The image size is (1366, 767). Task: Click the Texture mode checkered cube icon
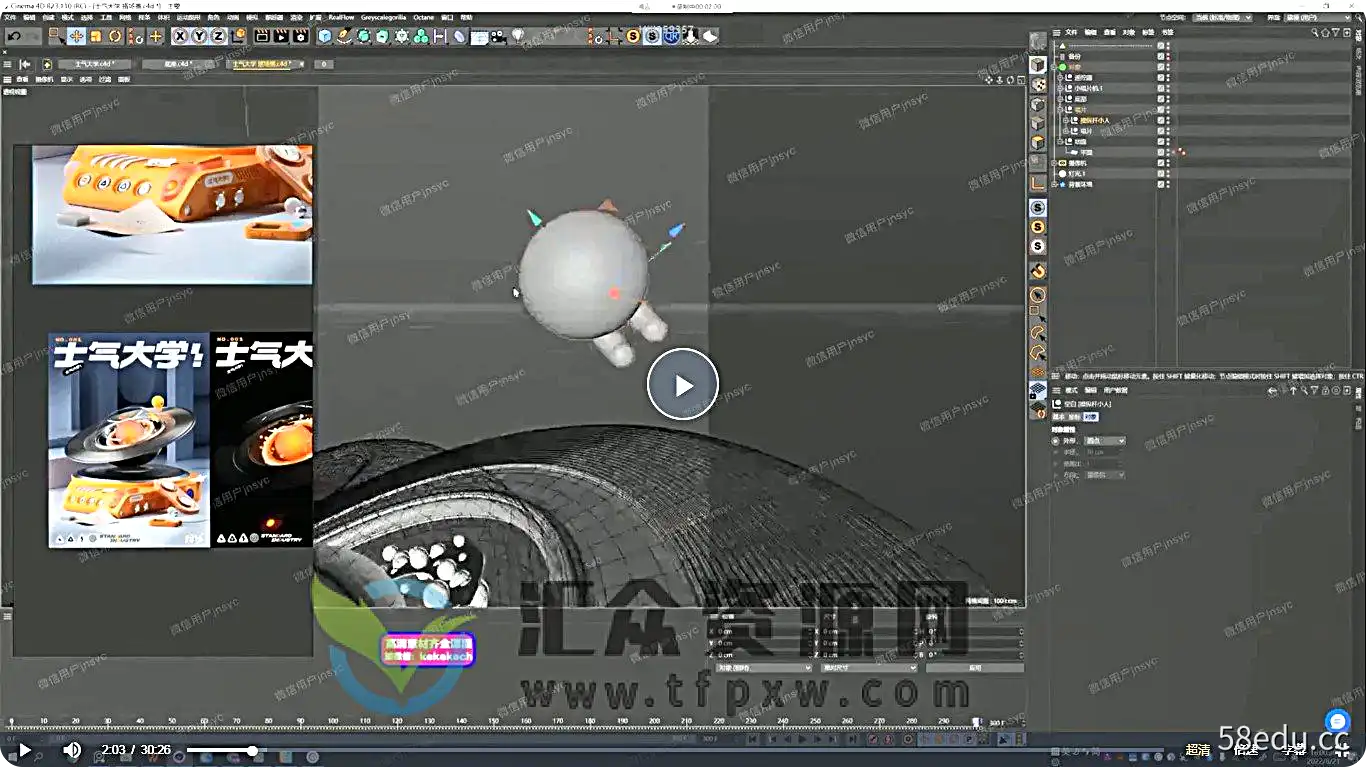pyautogui.click(x=1038, y=85)
